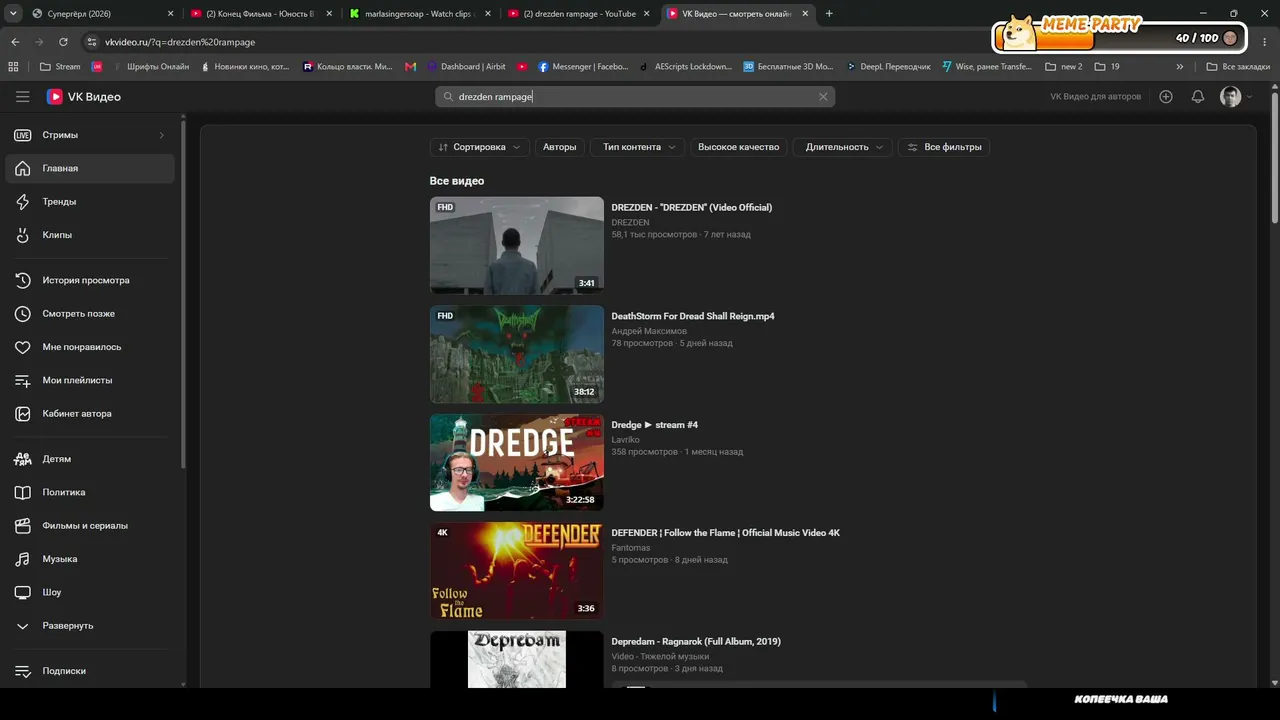
Task: Open Тренды in the sidebar
Action: (x=90, y=201)
